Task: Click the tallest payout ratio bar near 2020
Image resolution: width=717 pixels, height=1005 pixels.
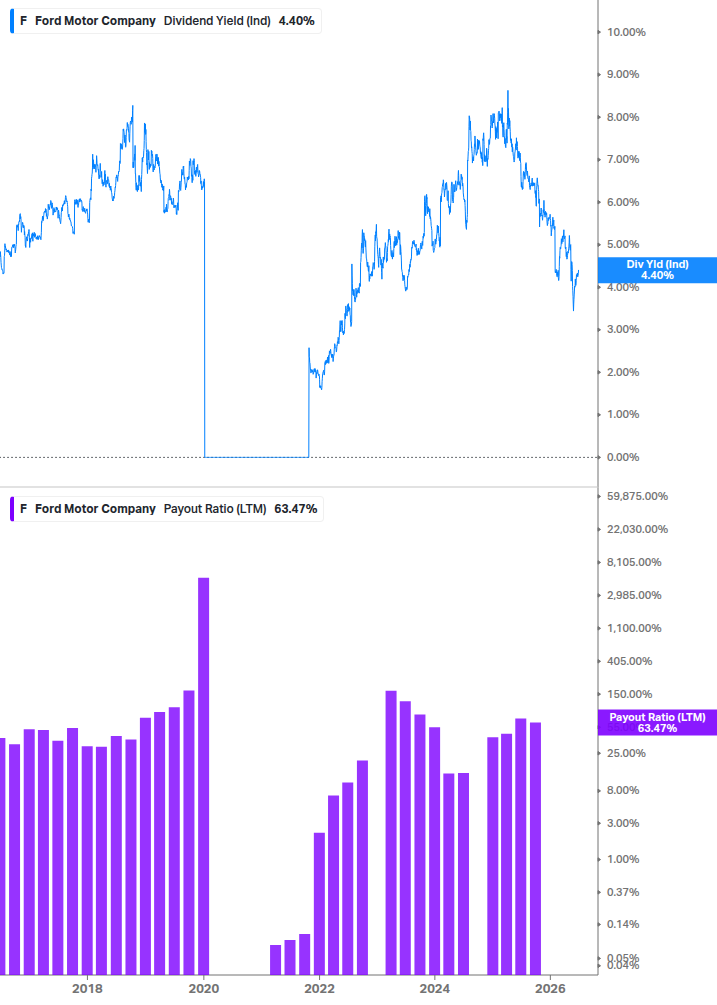Action: click(203, 776)
